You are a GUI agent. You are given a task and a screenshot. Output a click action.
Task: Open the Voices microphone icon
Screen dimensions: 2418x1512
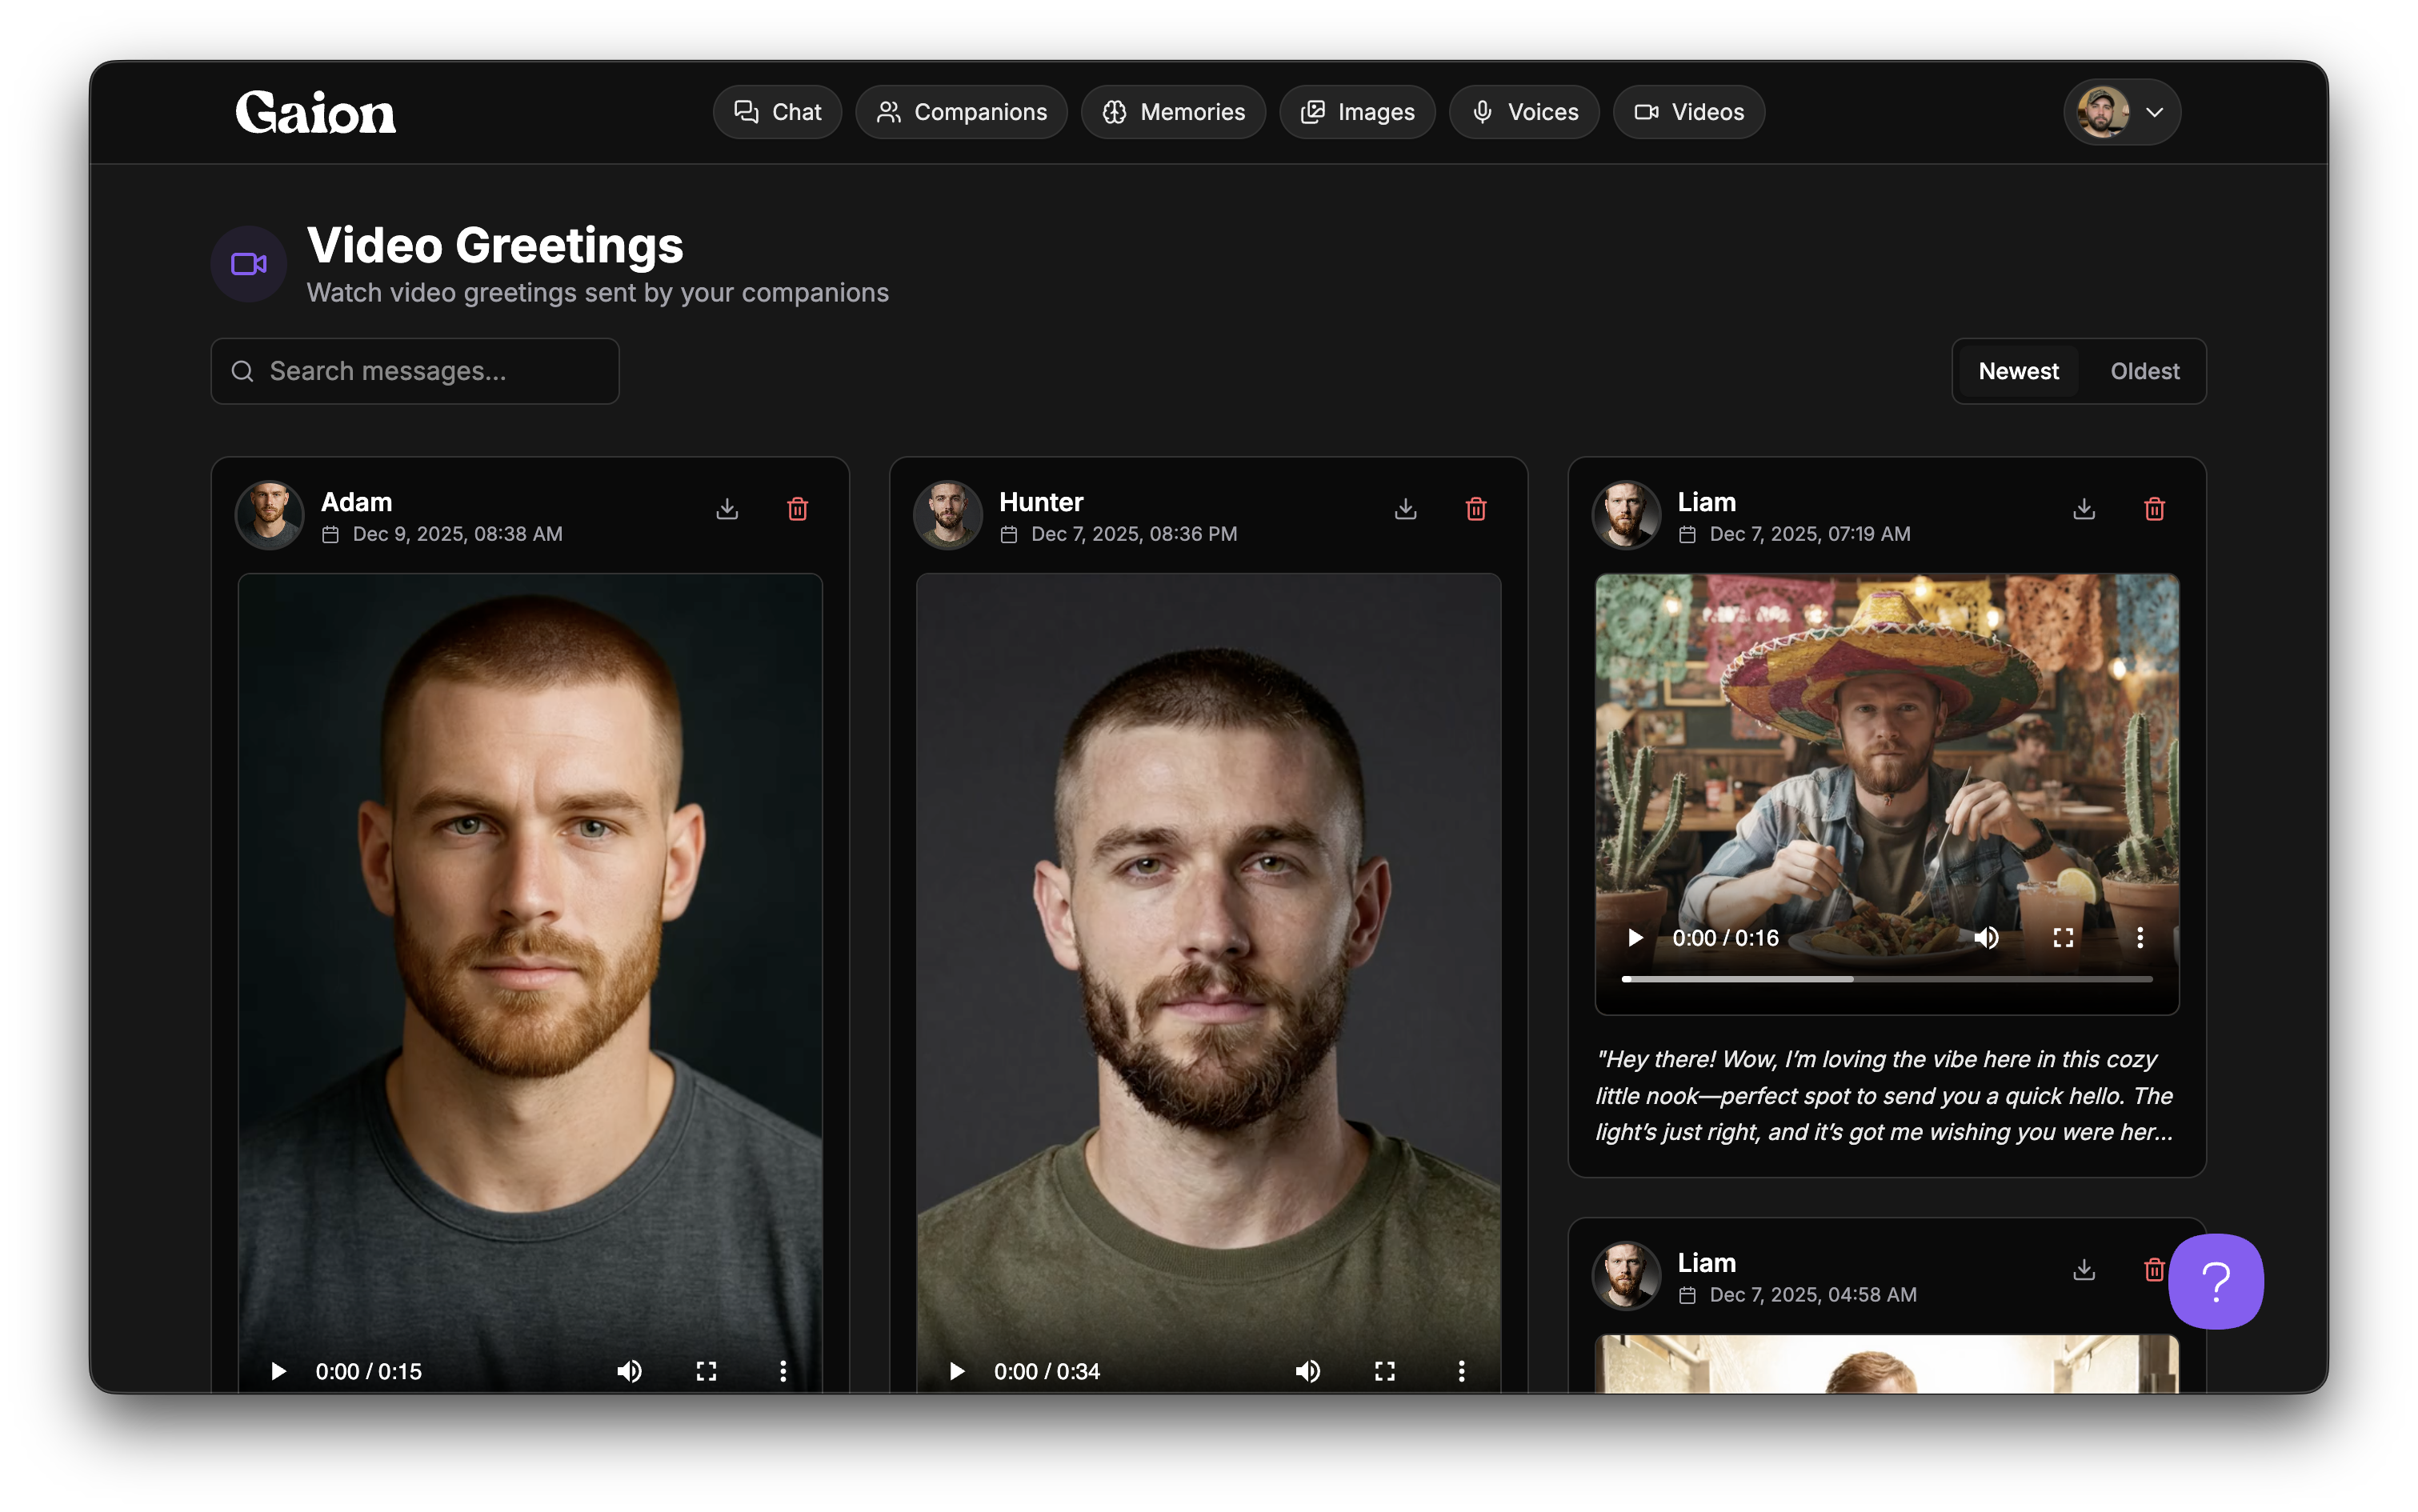pyautogui.click(x=1482, y=112)
